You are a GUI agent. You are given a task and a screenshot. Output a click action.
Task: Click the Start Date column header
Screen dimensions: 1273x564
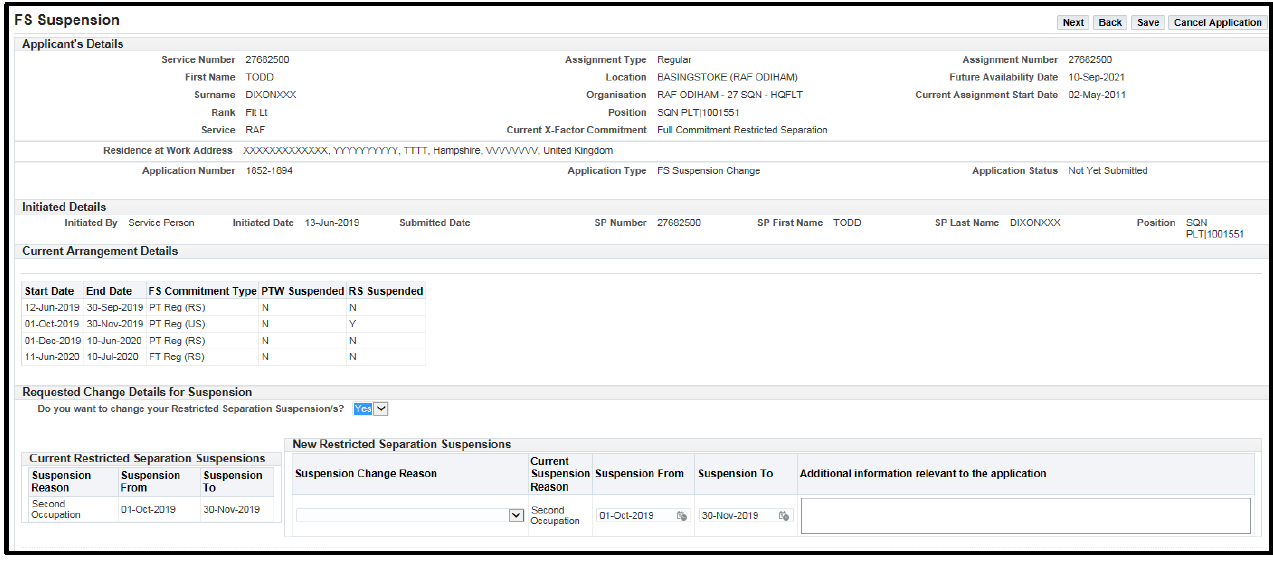[50, 291]
